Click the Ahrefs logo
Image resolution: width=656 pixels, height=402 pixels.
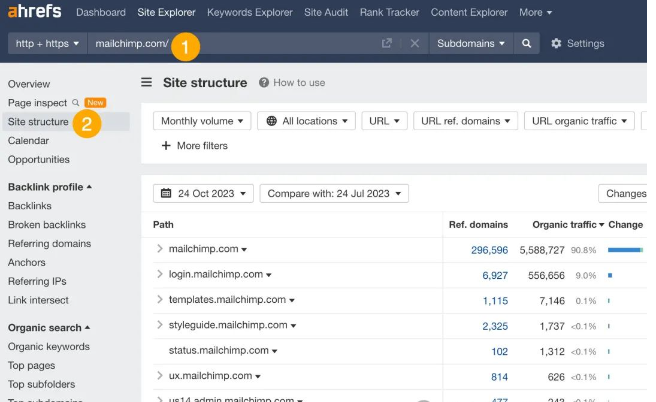pos(34,12)
